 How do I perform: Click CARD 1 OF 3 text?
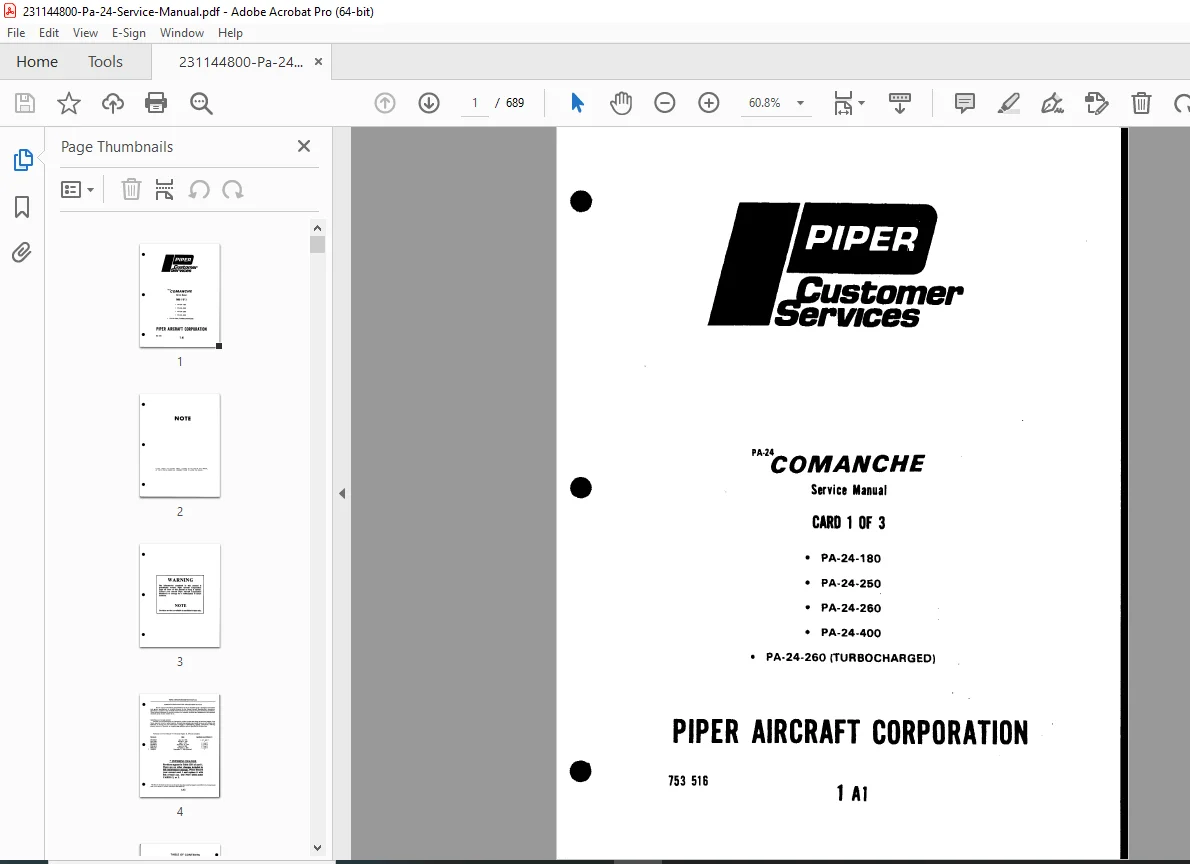pyautogui.click(x=848, y=522)
